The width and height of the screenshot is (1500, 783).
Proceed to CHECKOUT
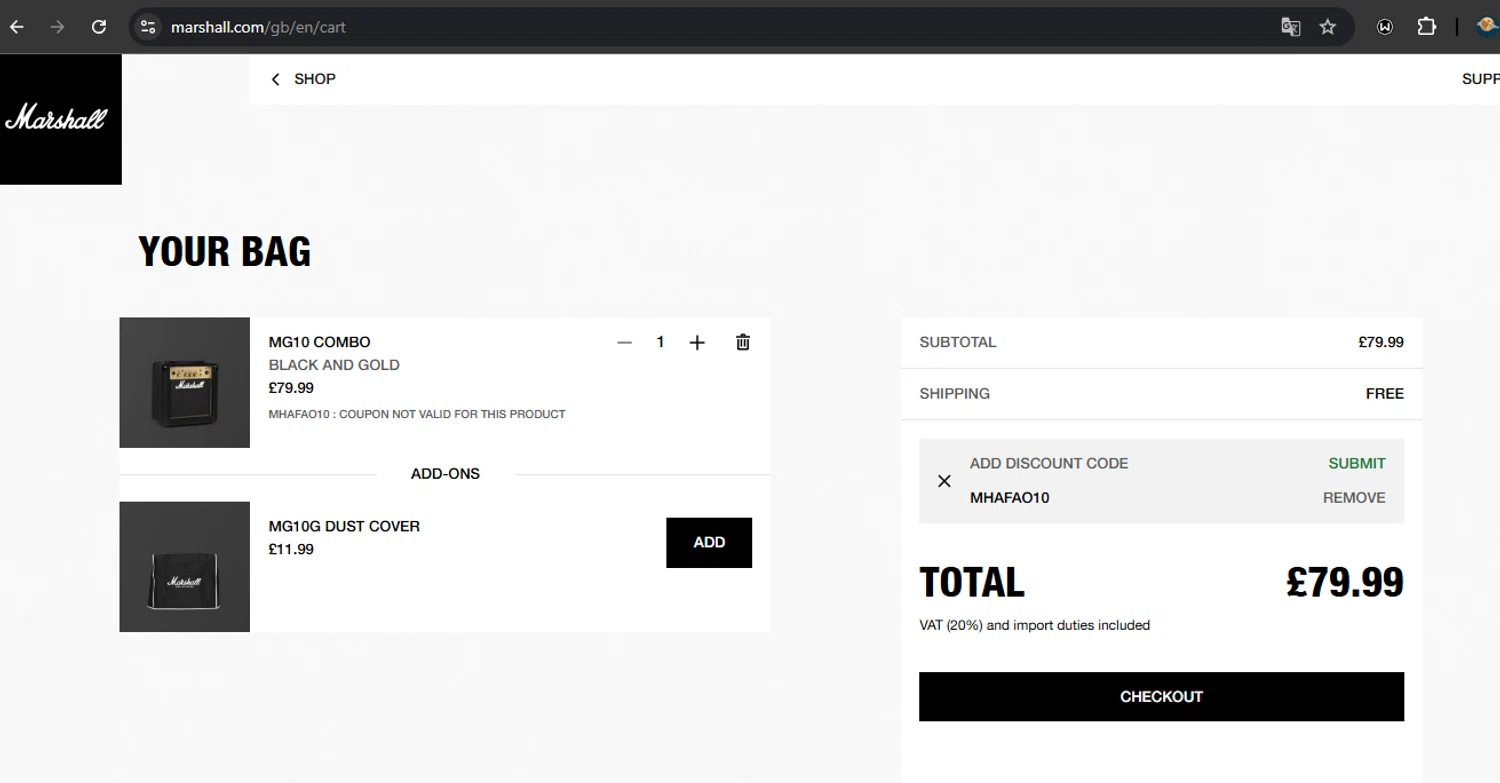[1161, 697]
